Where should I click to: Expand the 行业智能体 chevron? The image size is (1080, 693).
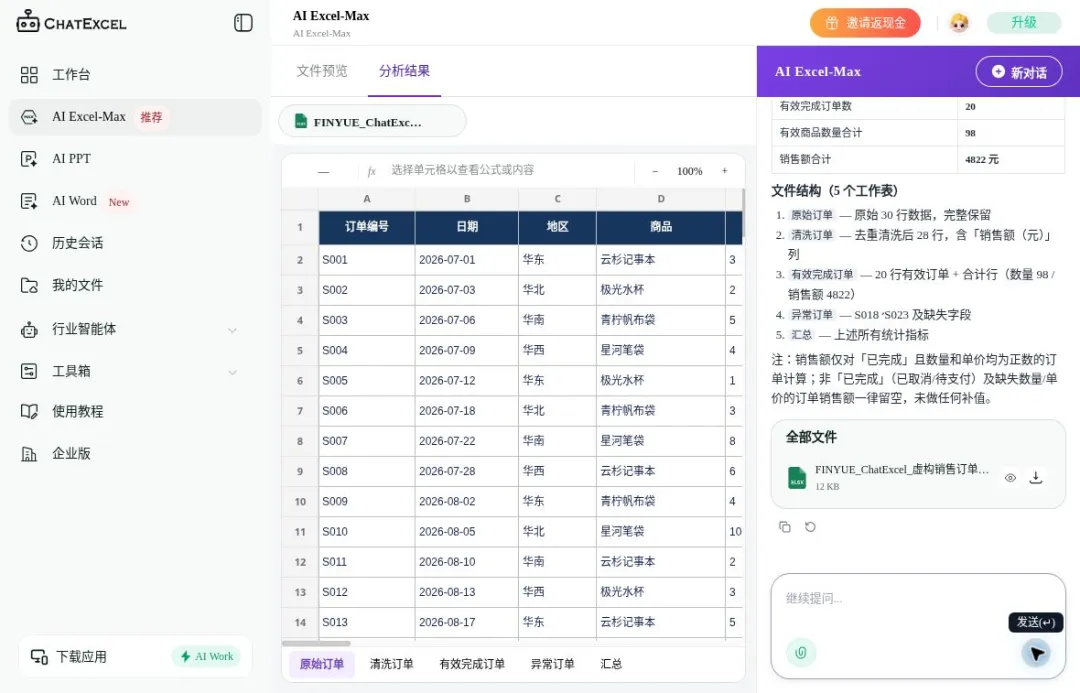(x=232, y=330)
